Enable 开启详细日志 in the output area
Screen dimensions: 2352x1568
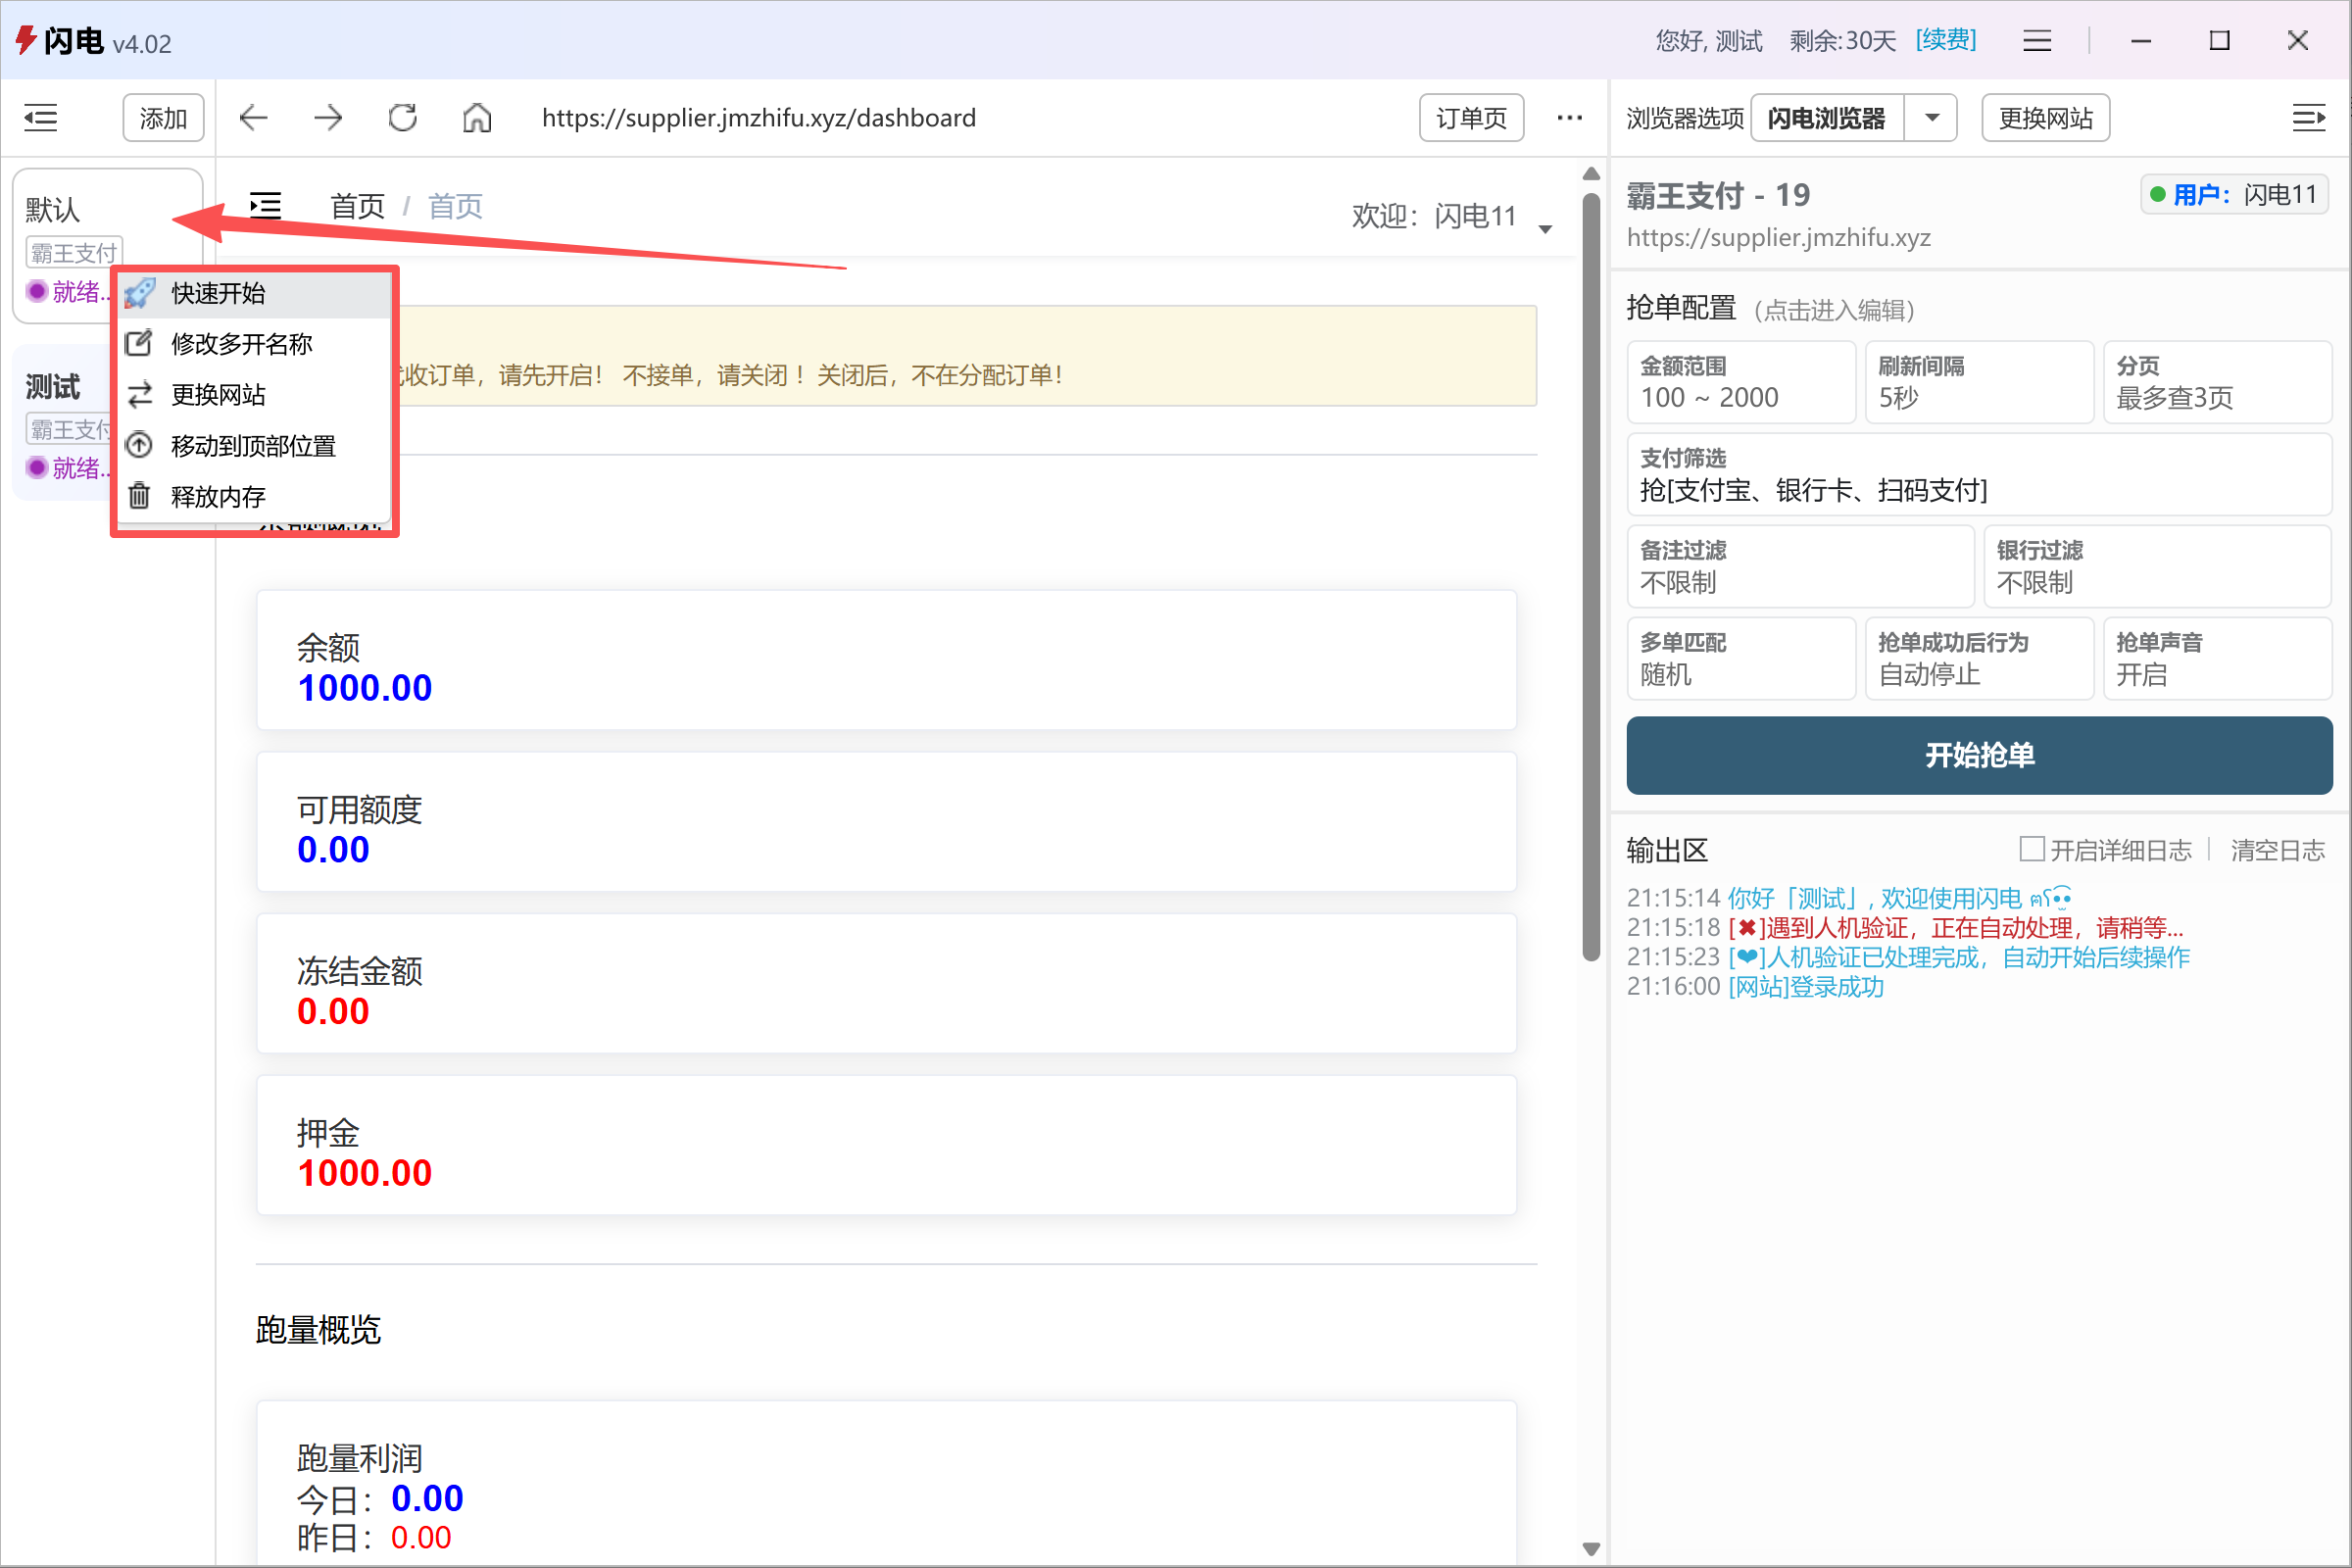pos(2032,849)
